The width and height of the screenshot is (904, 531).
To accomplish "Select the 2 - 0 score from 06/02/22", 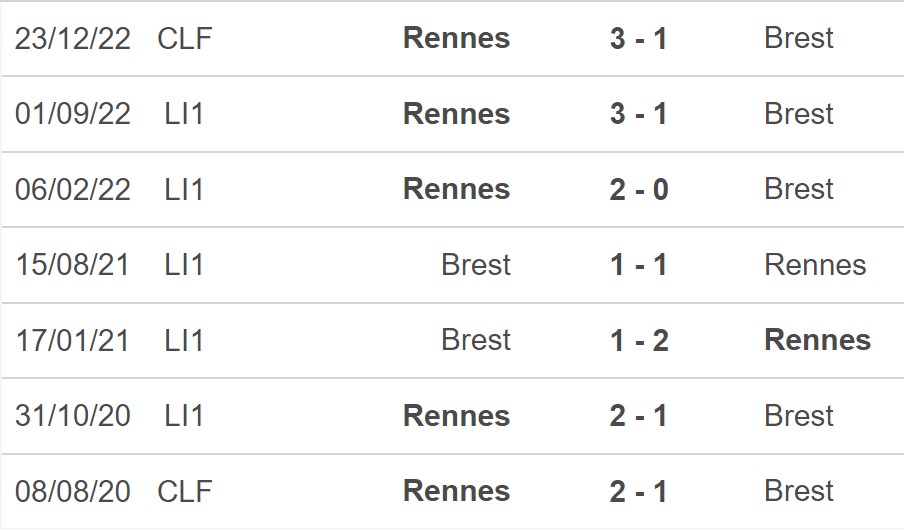I will coord(638,190).
